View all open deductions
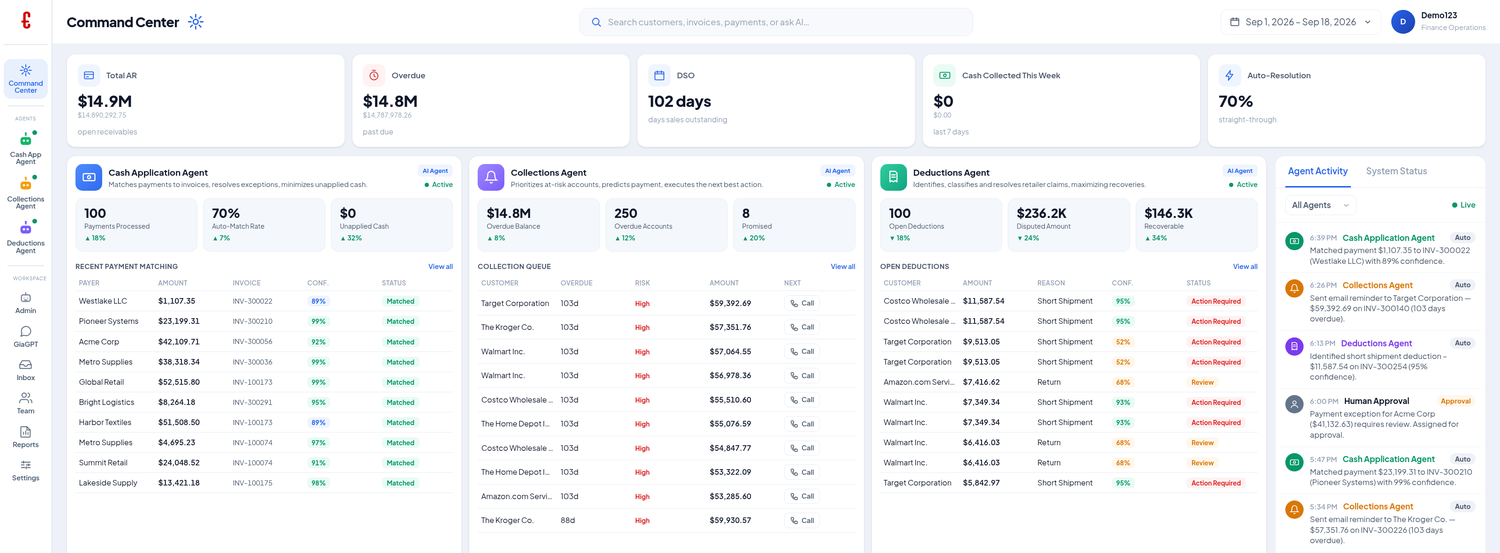1500x553 pixels. click(1245, 267)
